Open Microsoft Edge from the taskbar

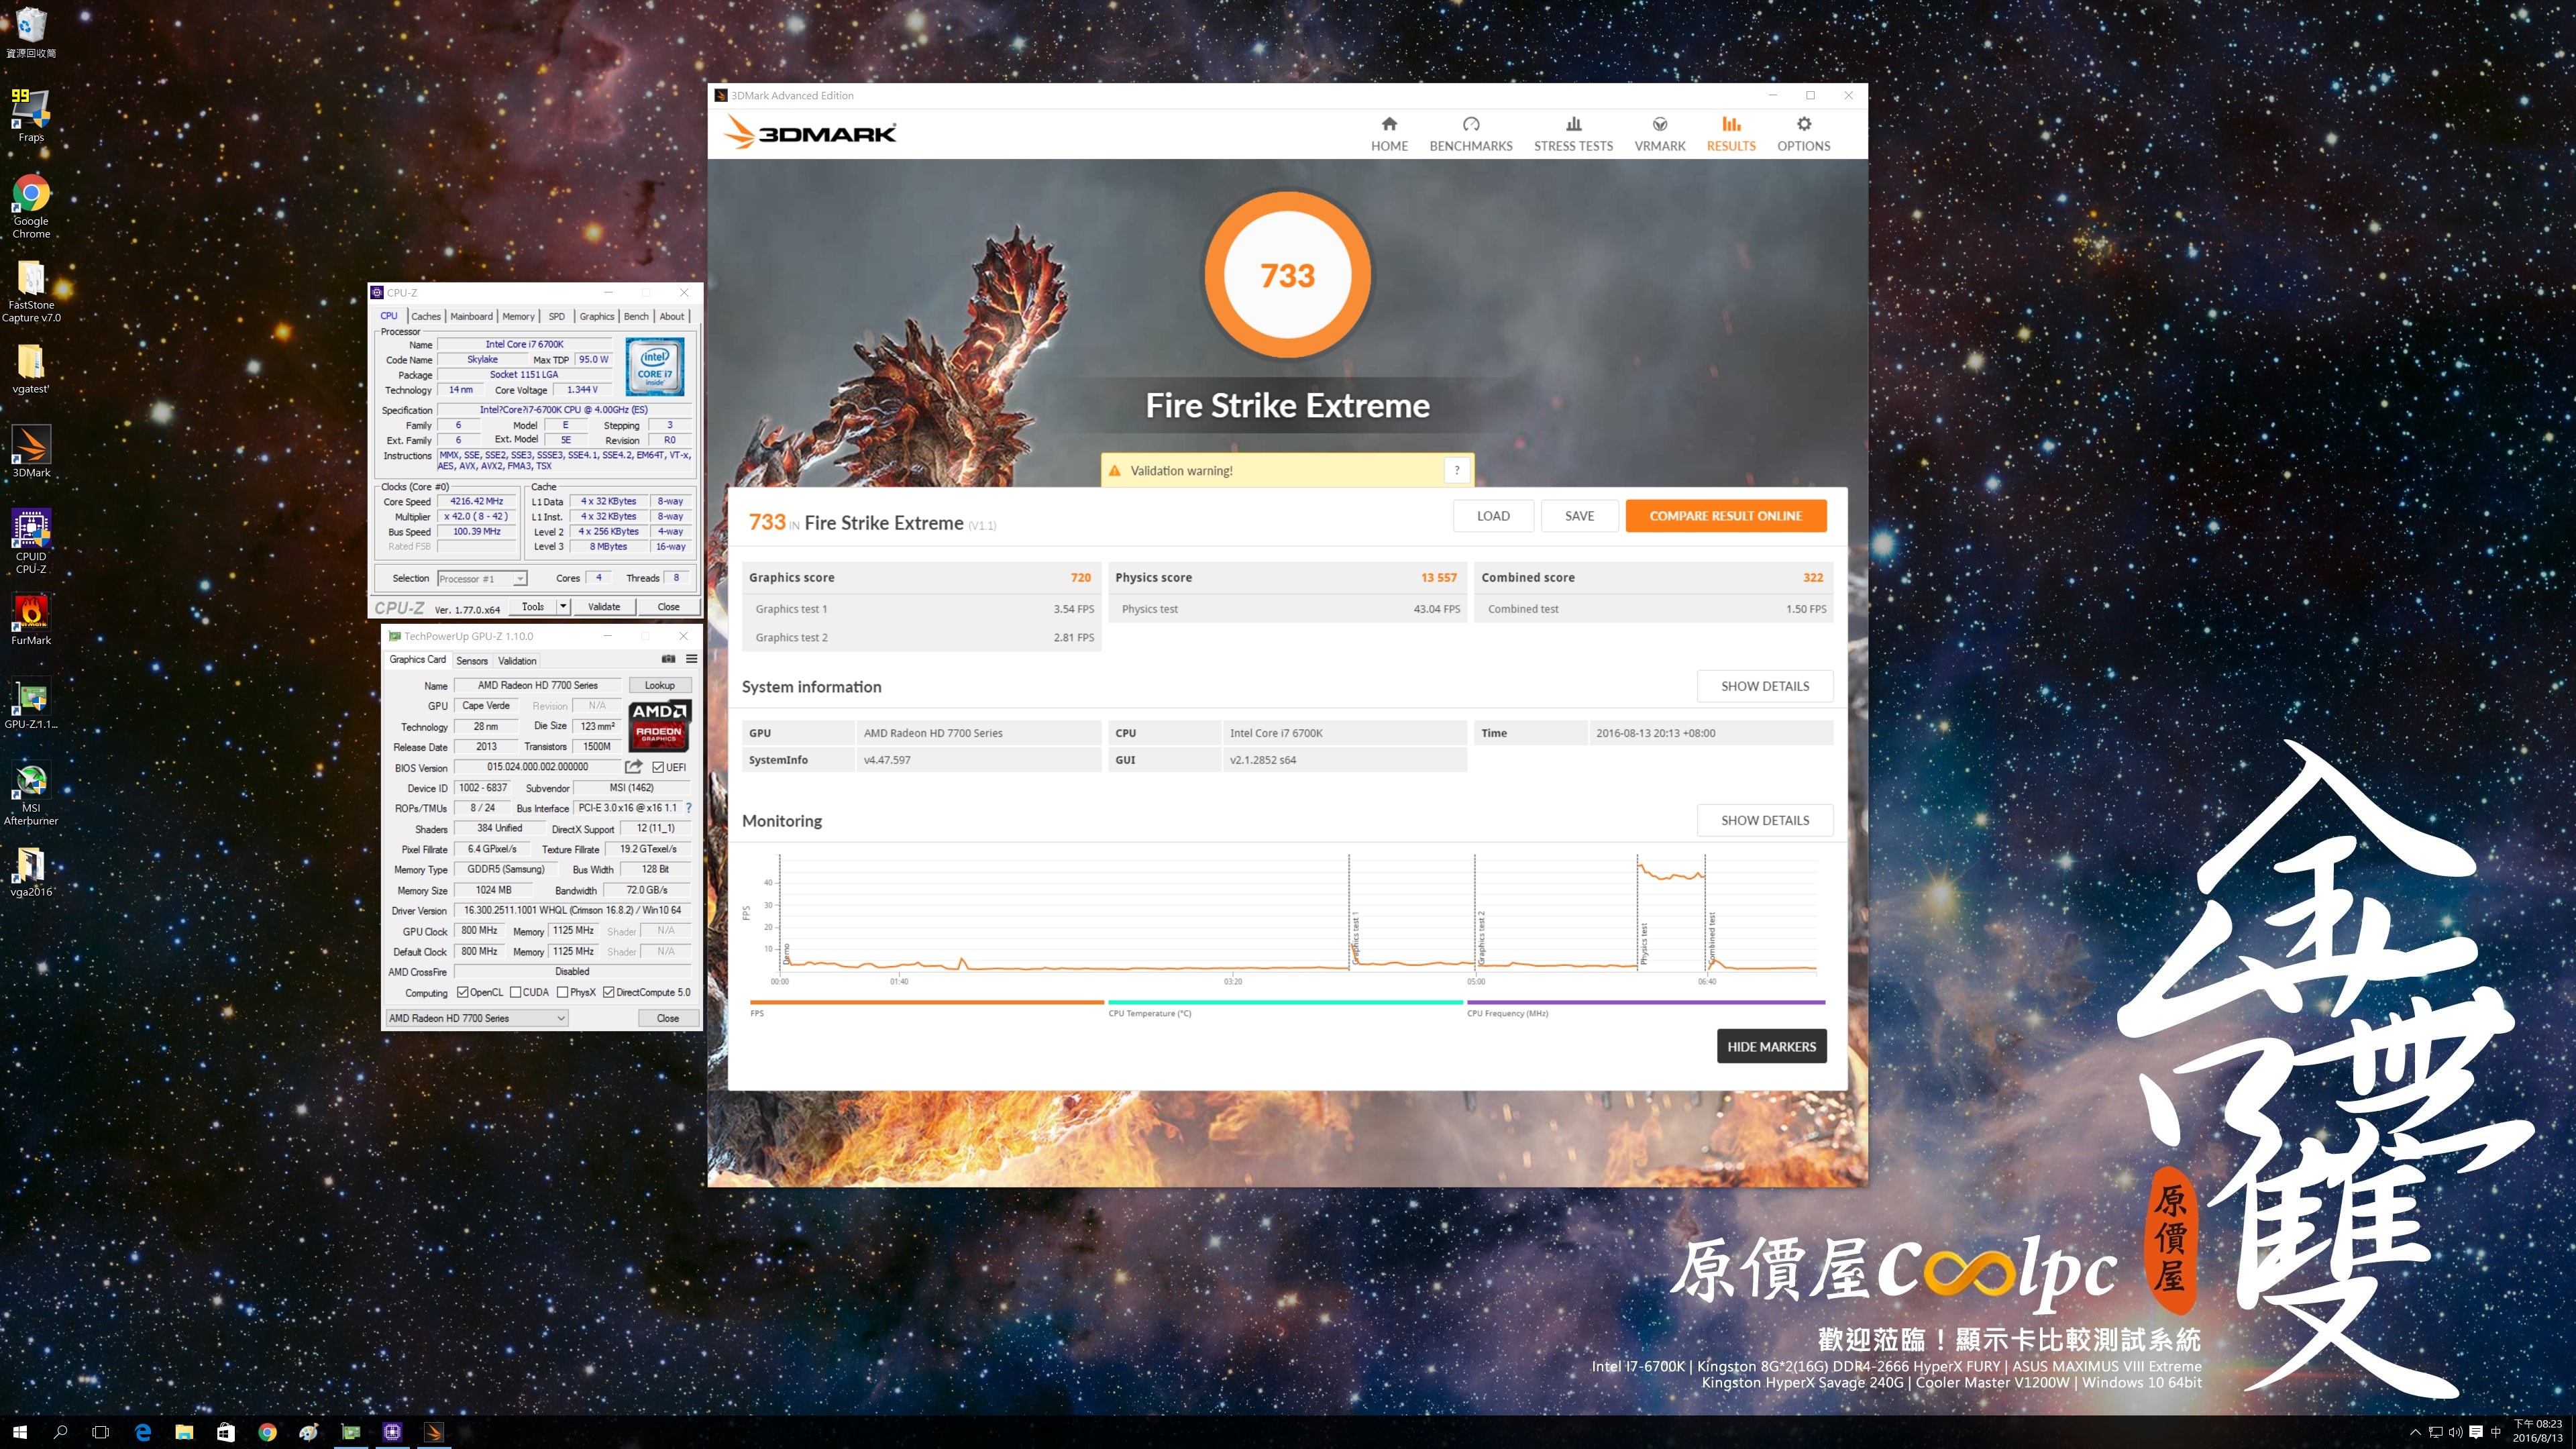pyautogui.click(x=143, y=1432)
